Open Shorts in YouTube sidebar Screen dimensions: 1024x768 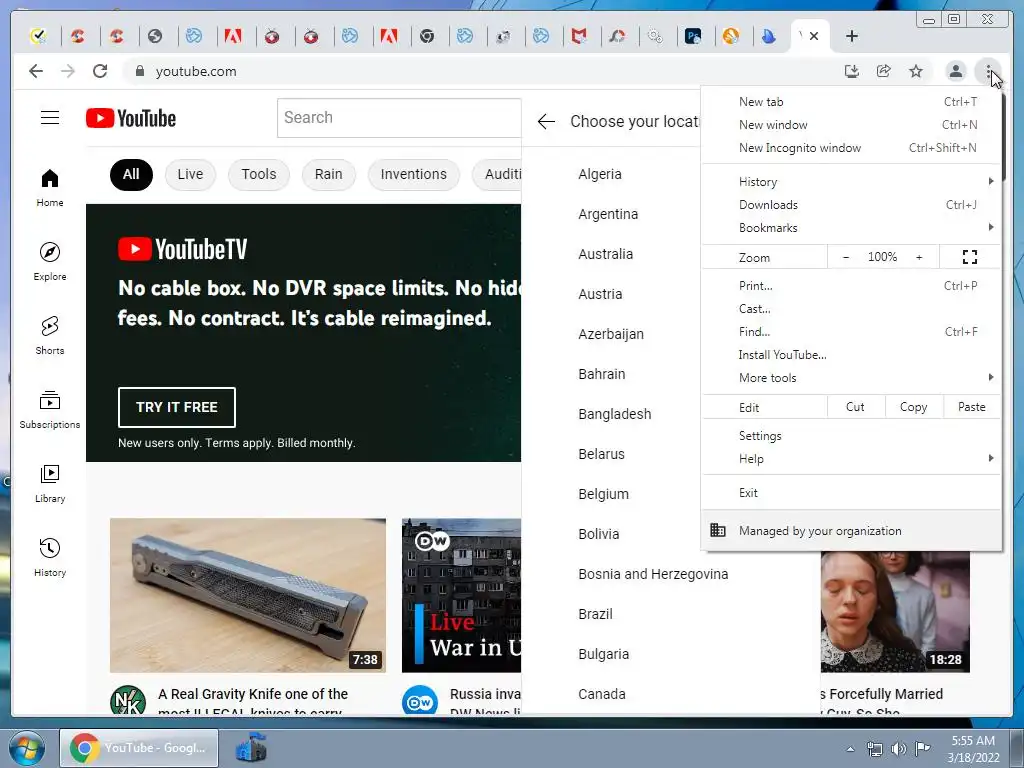[50, 336]
